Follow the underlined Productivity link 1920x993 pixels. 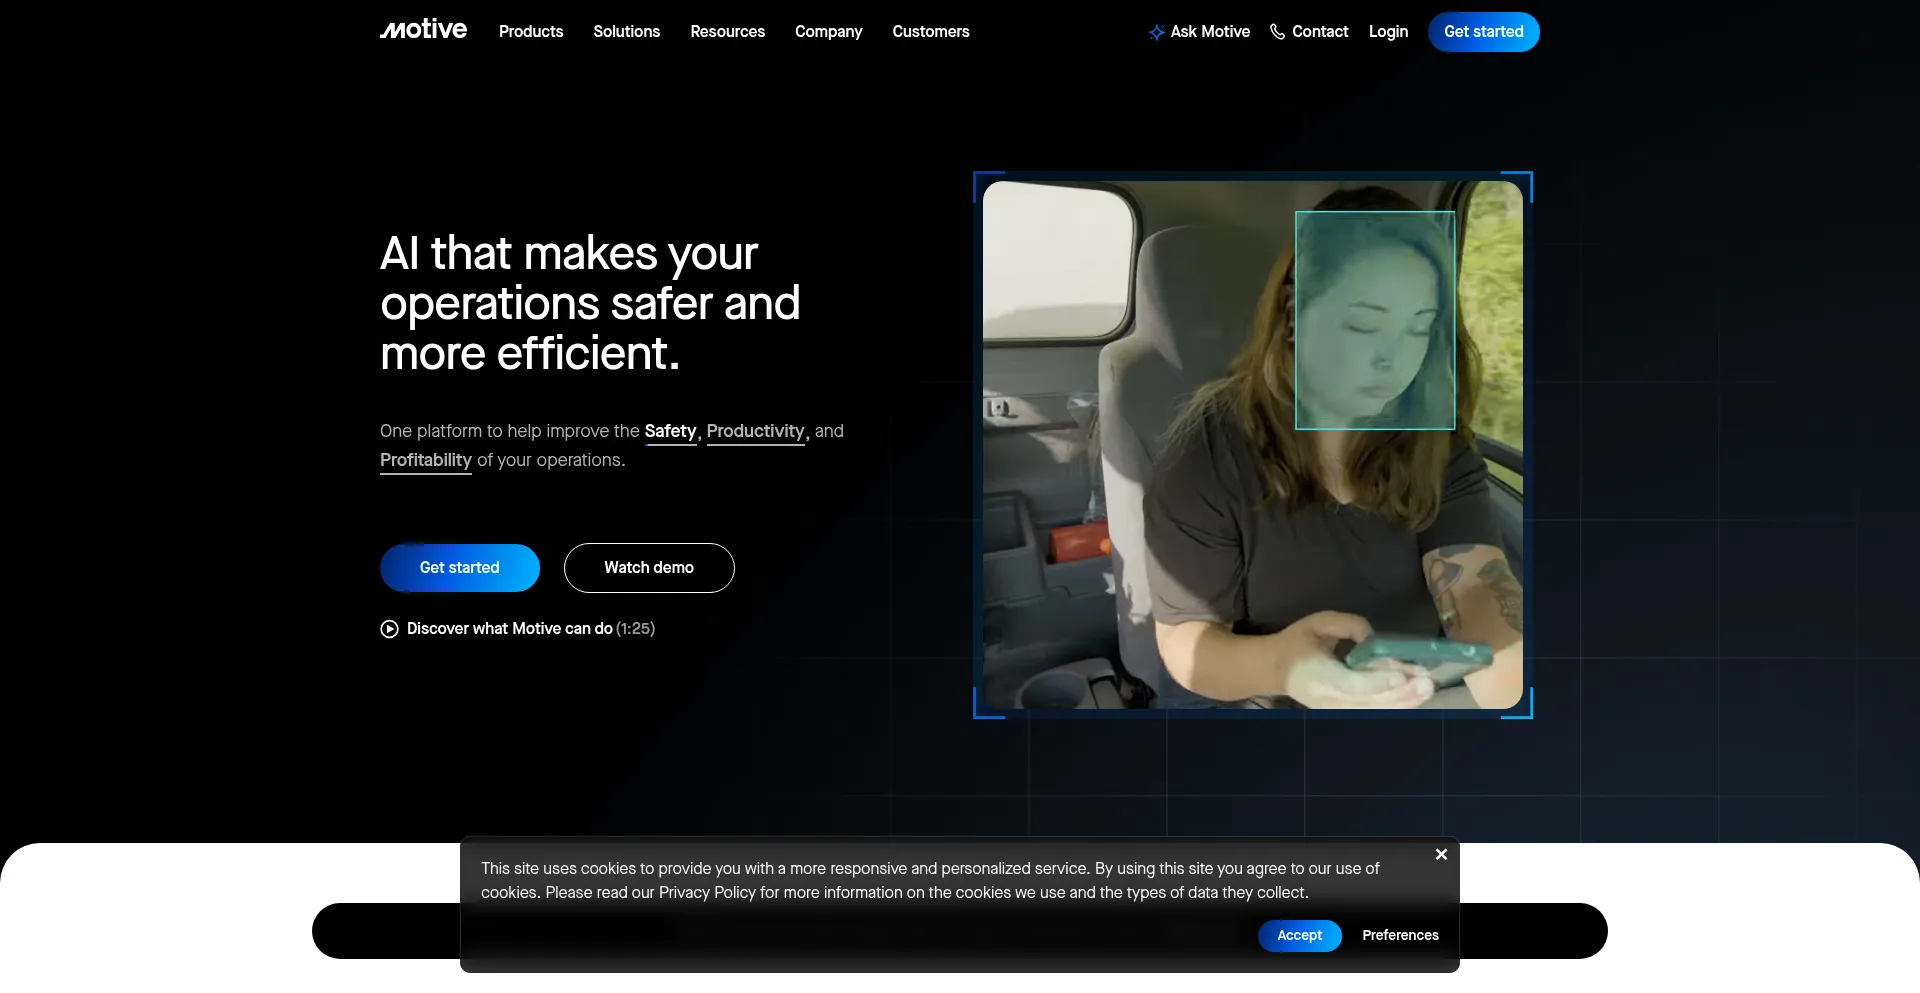click(755, 431)
